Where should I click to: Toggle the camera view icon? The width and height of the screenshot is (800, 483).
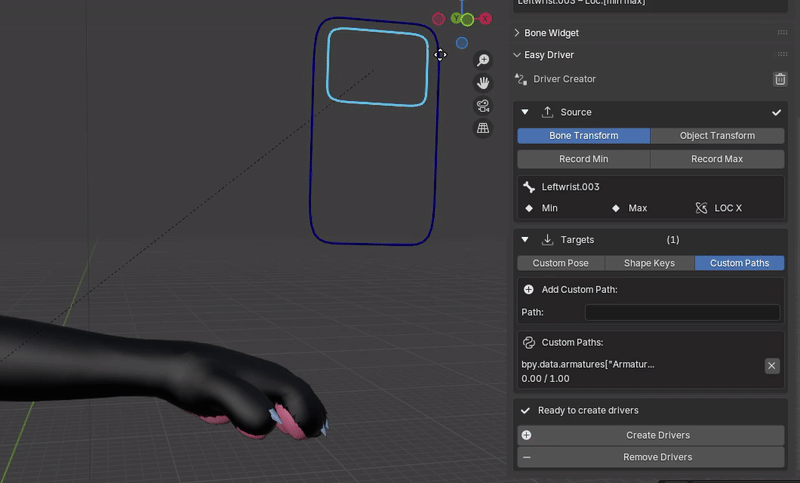pyautogui.click(x=483, y=106)
